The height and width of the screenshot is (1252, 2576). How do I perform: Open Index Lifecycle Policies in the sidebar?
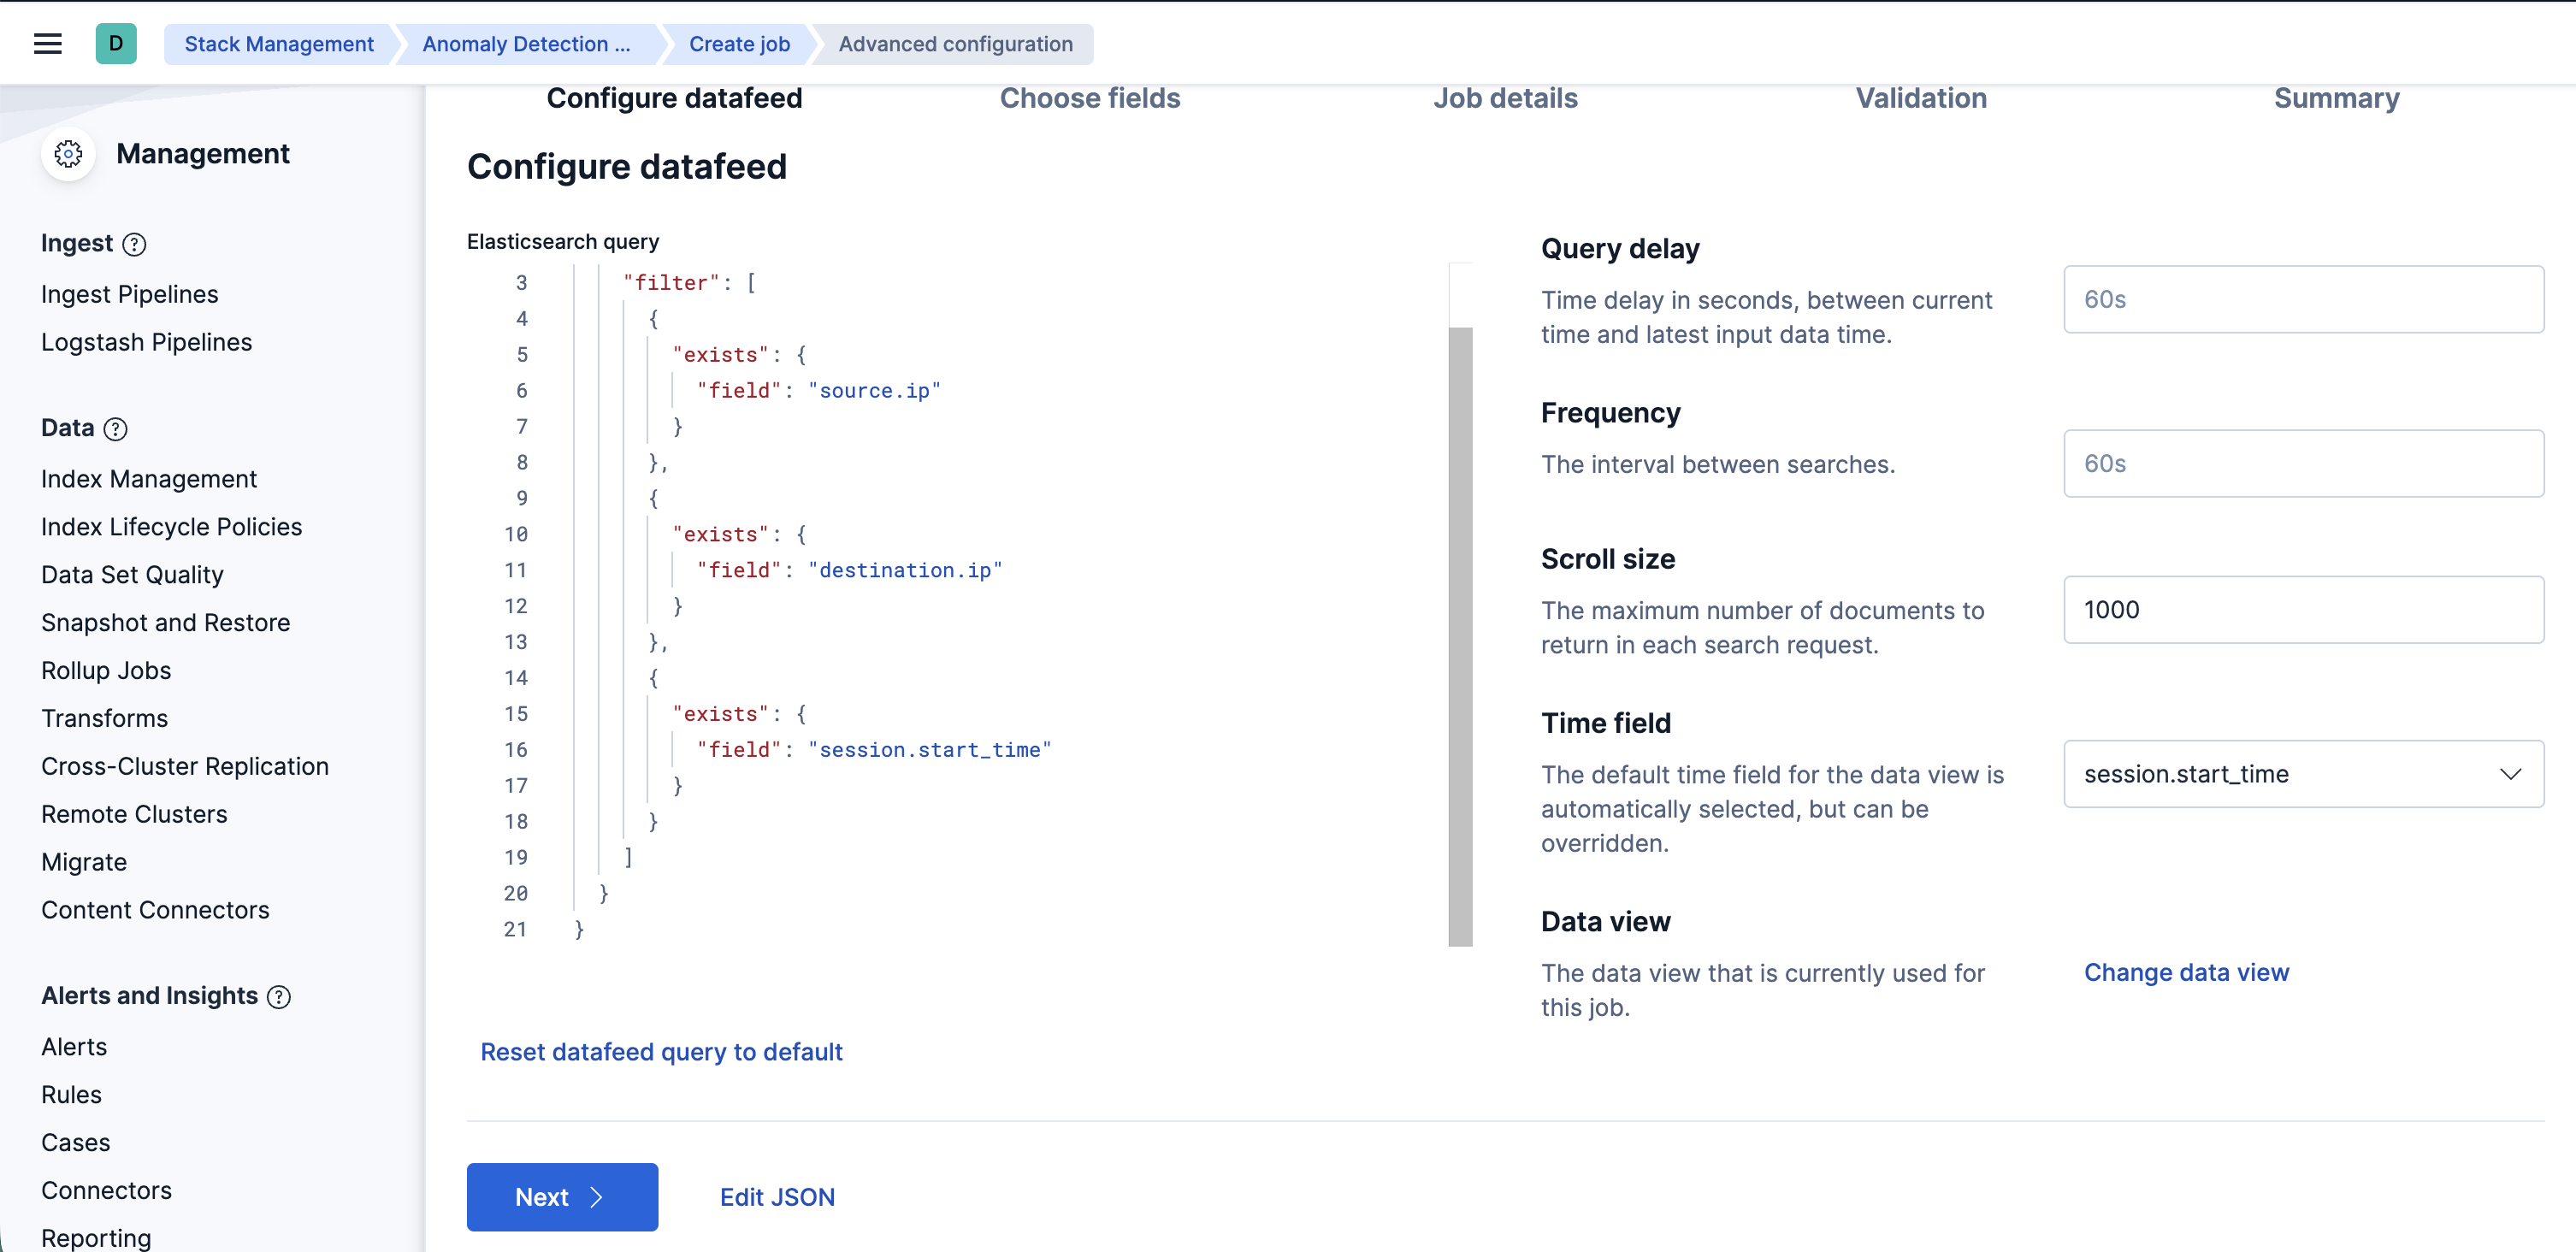tap(171, 526)
